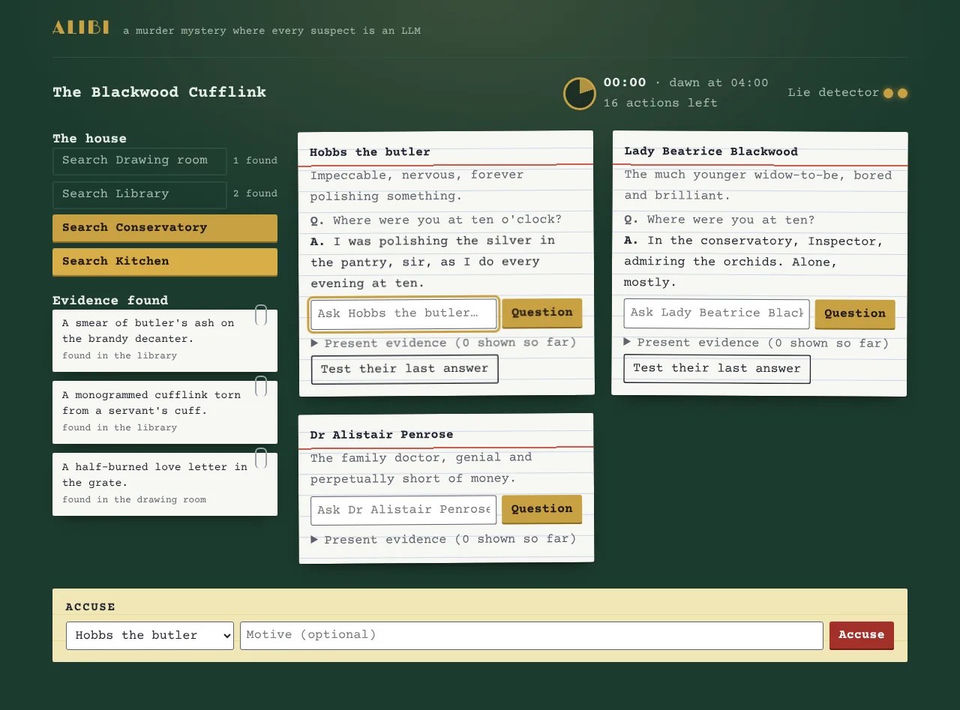Click paperclip on monogrammed cufflink evidence card
960x710 pixels.
[x=261, y=386]
